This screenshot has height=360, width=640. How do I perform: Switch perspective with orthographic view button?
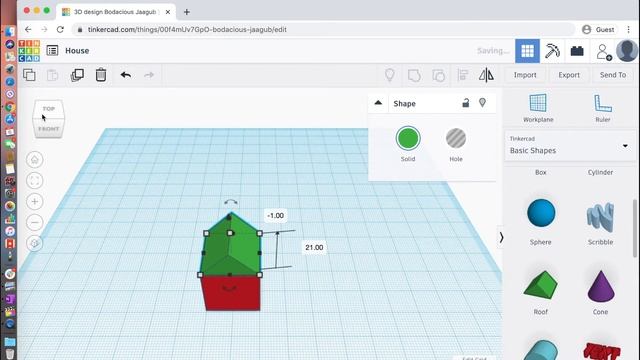35,243
